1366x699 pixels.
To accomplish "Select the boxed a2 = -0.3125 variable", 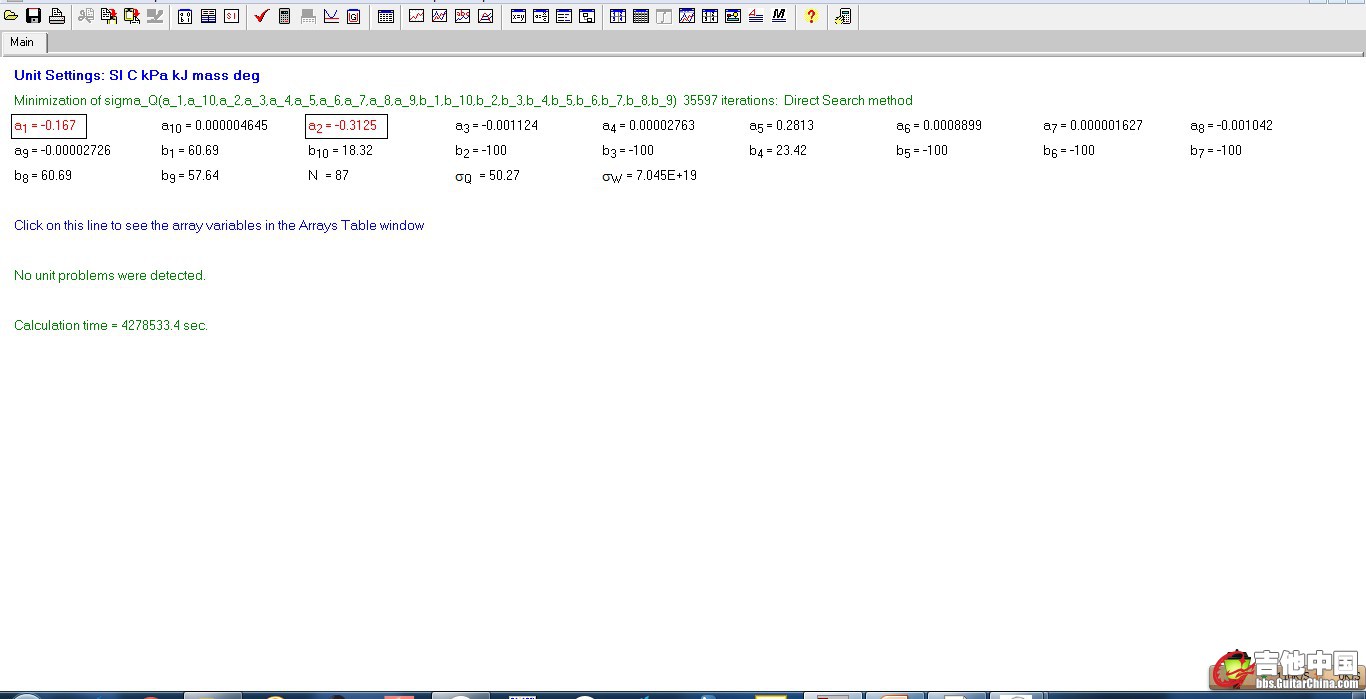I will coord(346,126).
